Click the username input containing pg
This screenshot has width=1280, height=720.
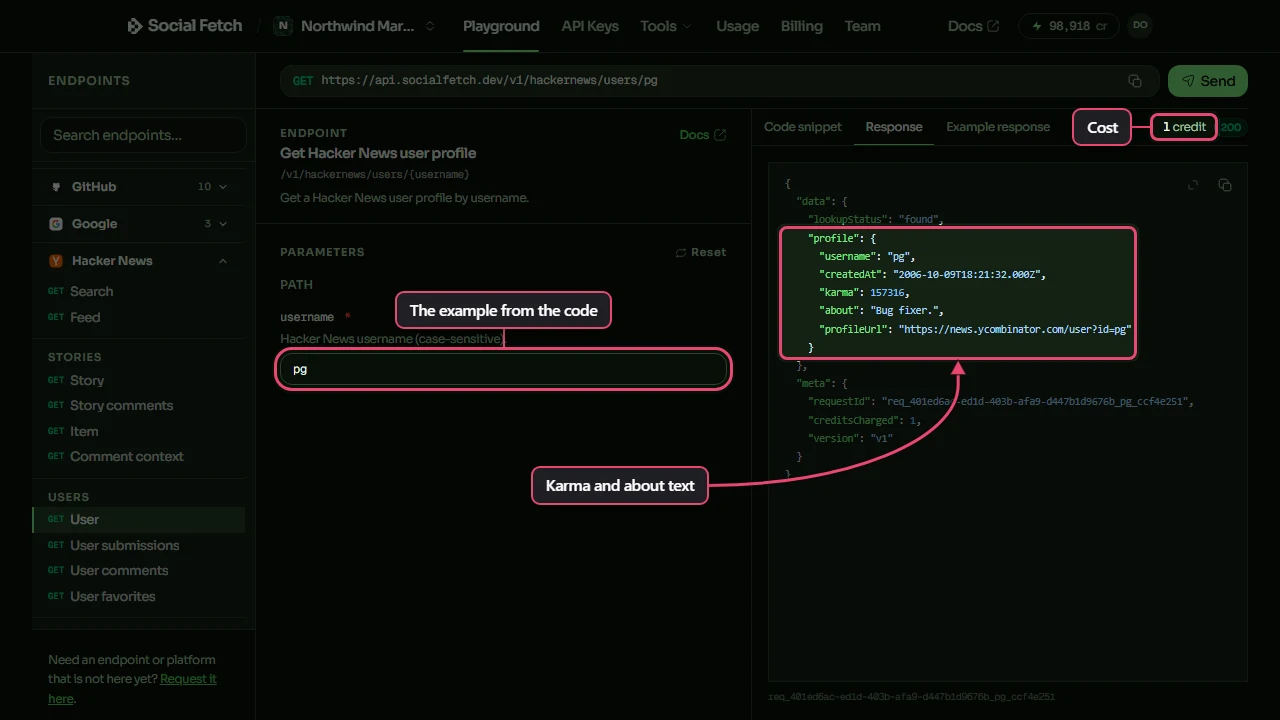click(x=503, y=369)
